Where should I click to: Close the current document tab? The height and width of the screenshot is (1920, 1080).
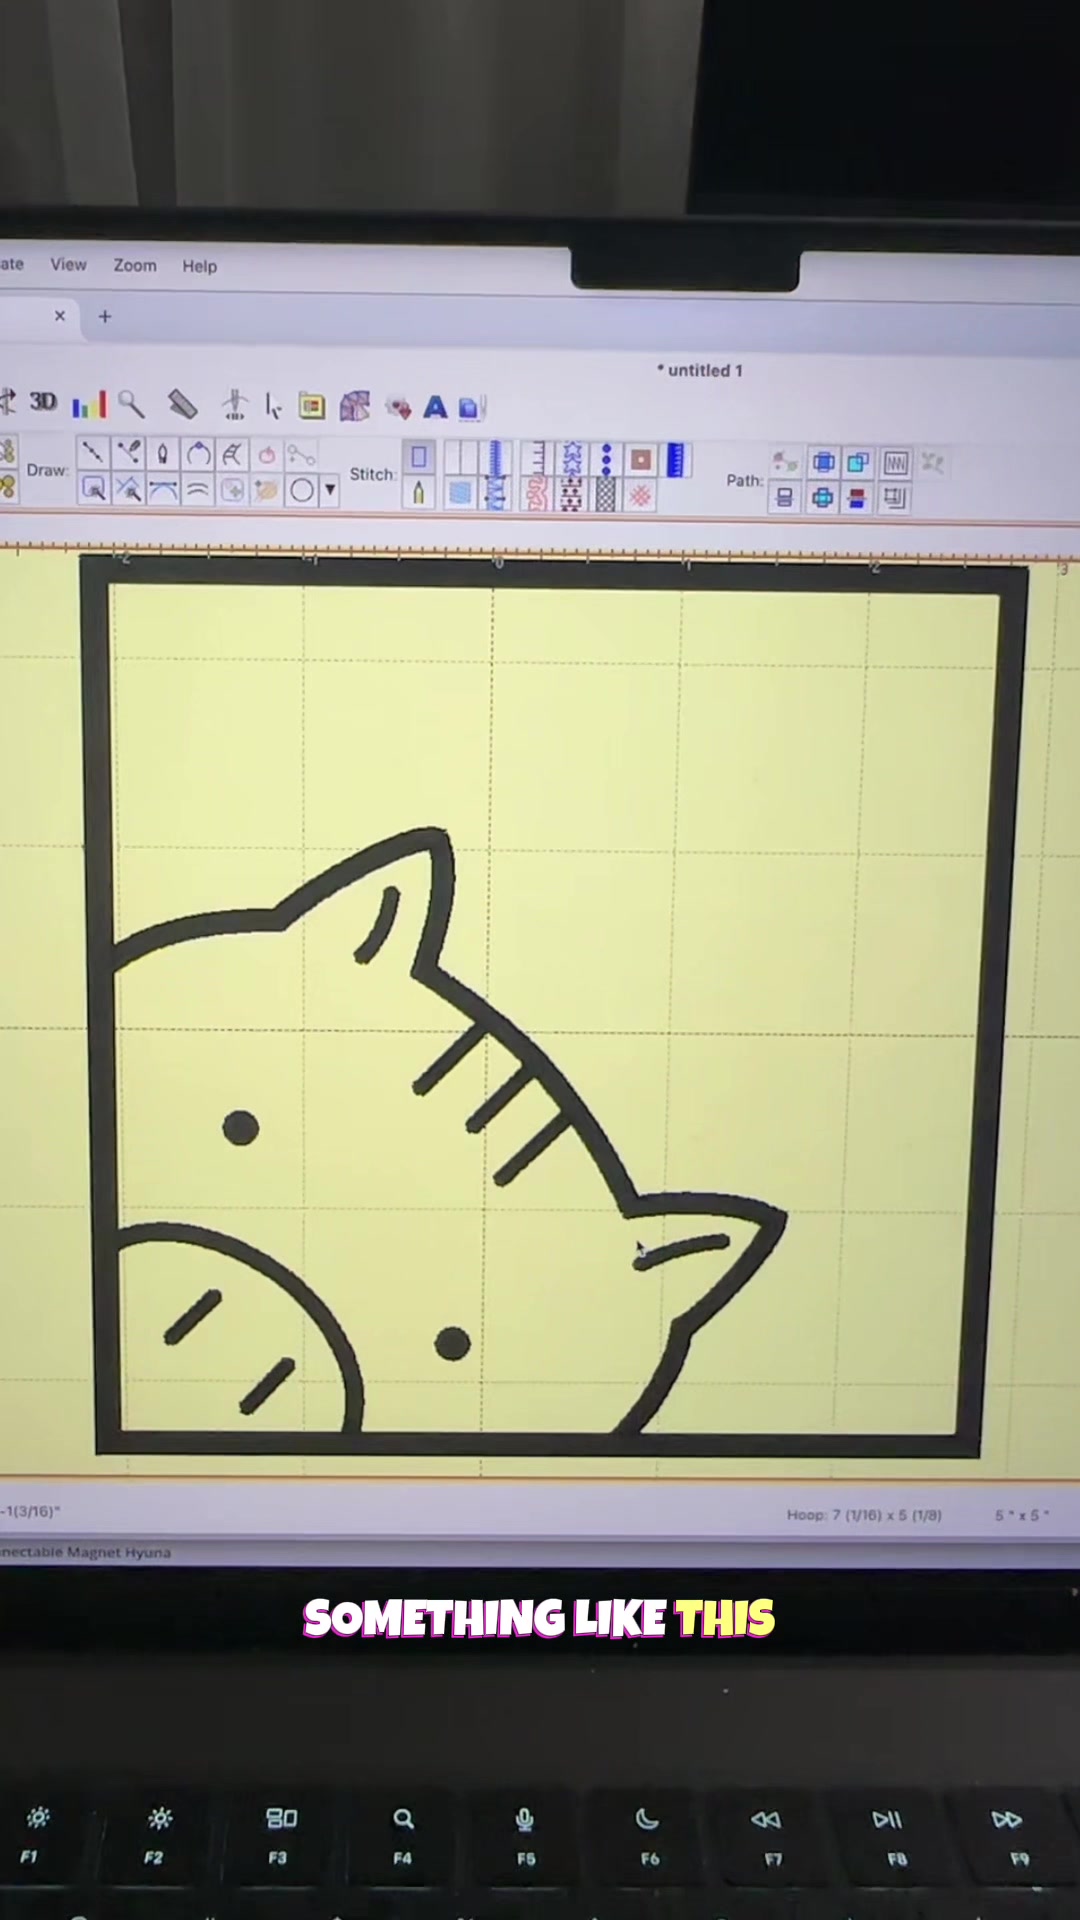pyautogui.click(x=60, y=316)
